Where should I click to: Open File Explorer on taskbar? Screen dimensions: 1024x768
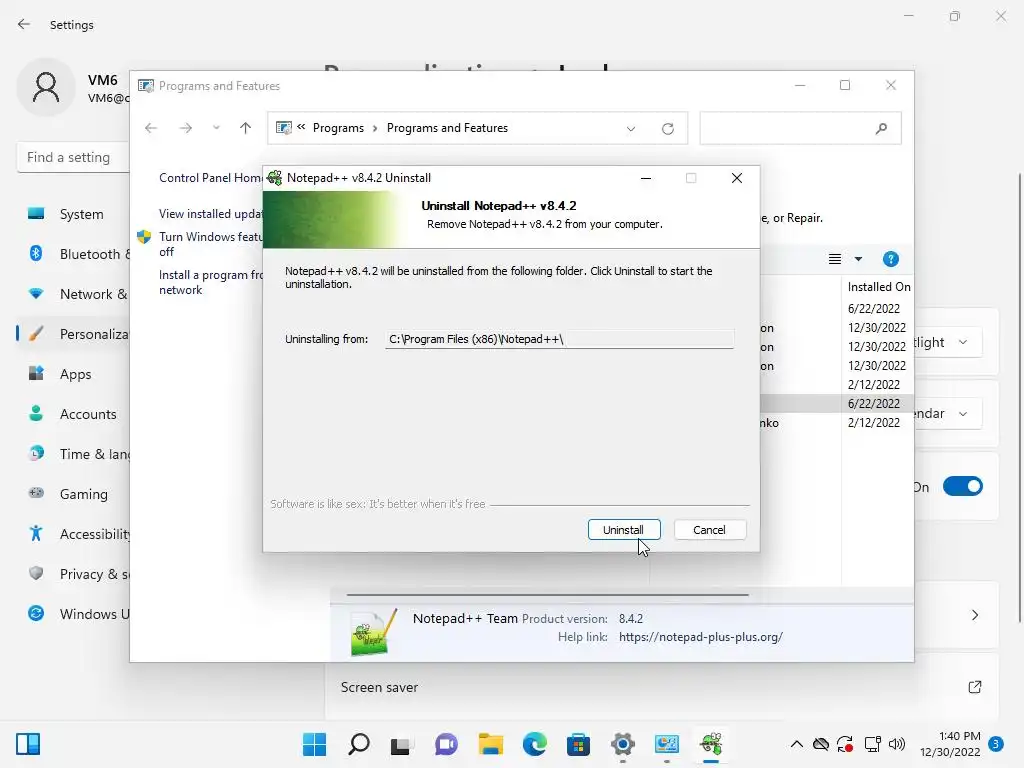tap(490, 744)
